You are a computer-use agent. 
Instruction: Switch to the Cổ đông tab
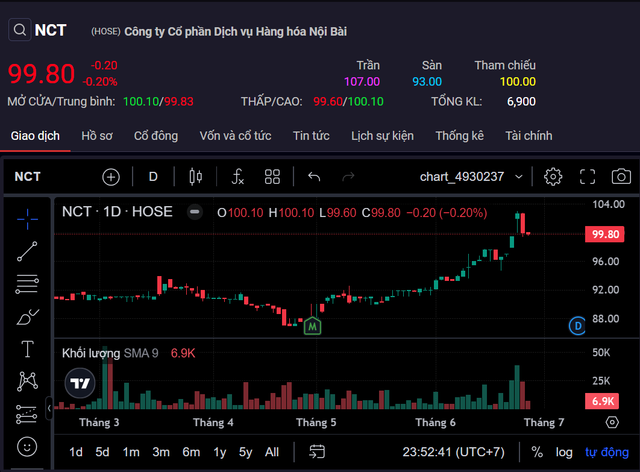(x=156, y=136)
